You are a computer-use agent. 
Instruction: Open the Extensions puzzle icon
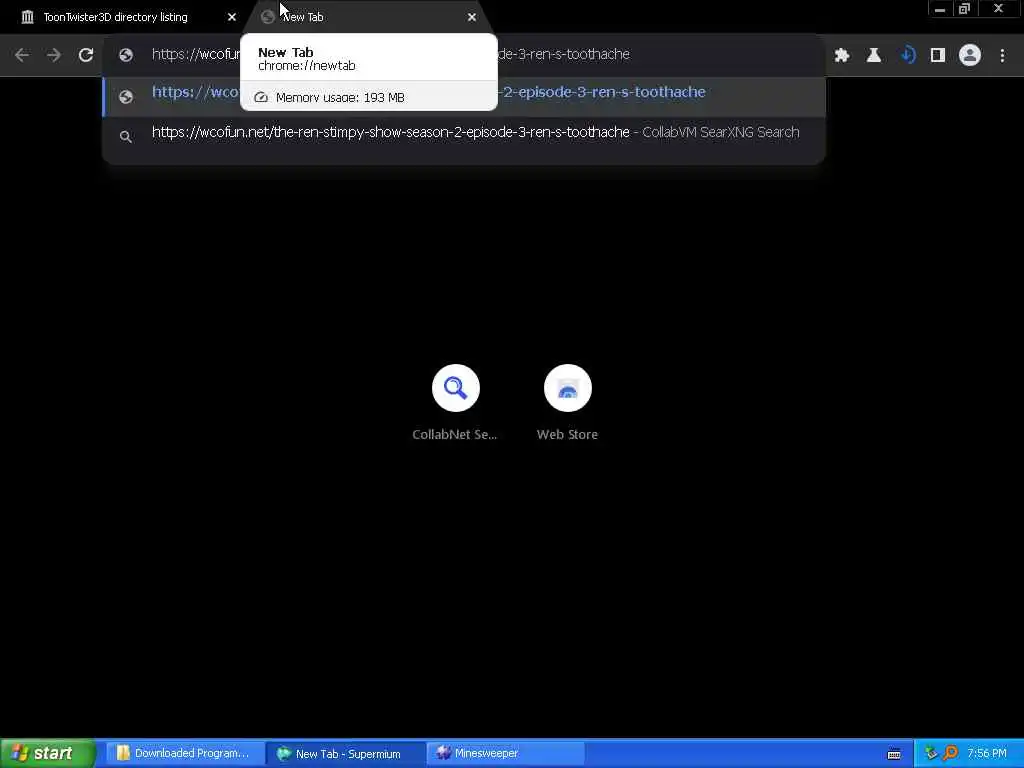[x=842, y=56]
